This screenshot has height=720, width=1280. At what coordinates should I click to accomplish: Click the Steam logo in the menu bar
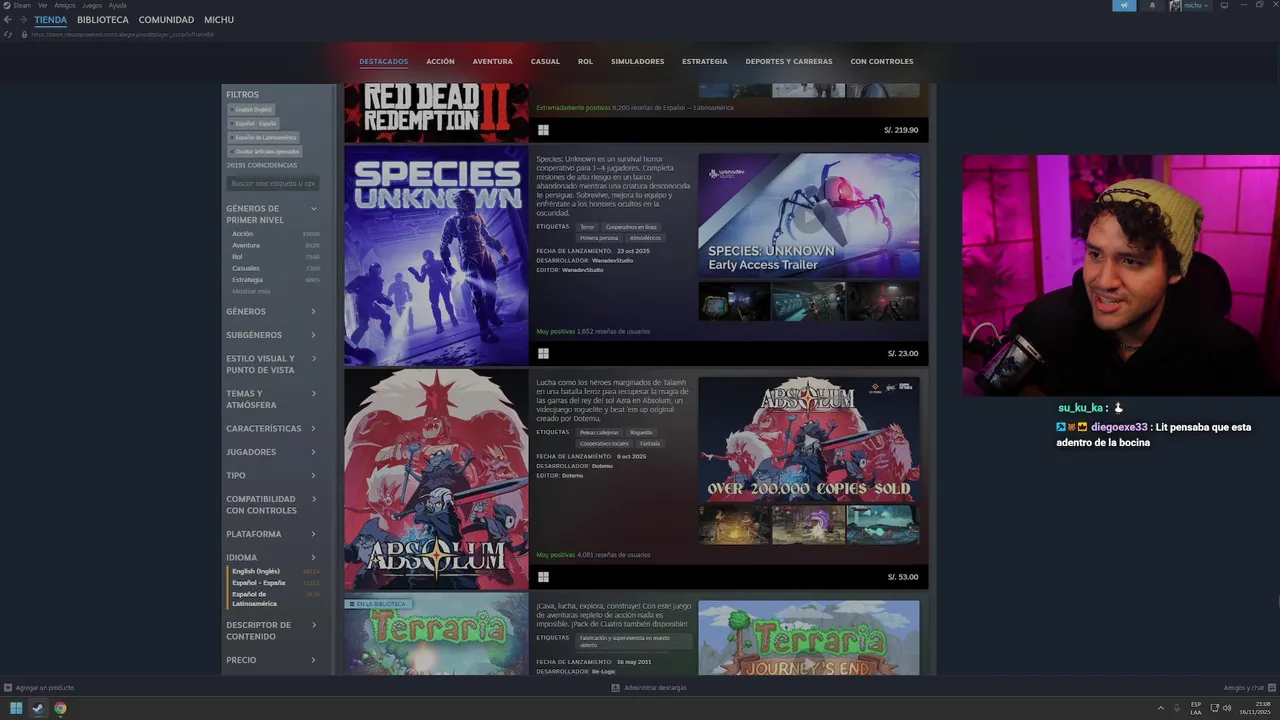click(x=7, y=5)
